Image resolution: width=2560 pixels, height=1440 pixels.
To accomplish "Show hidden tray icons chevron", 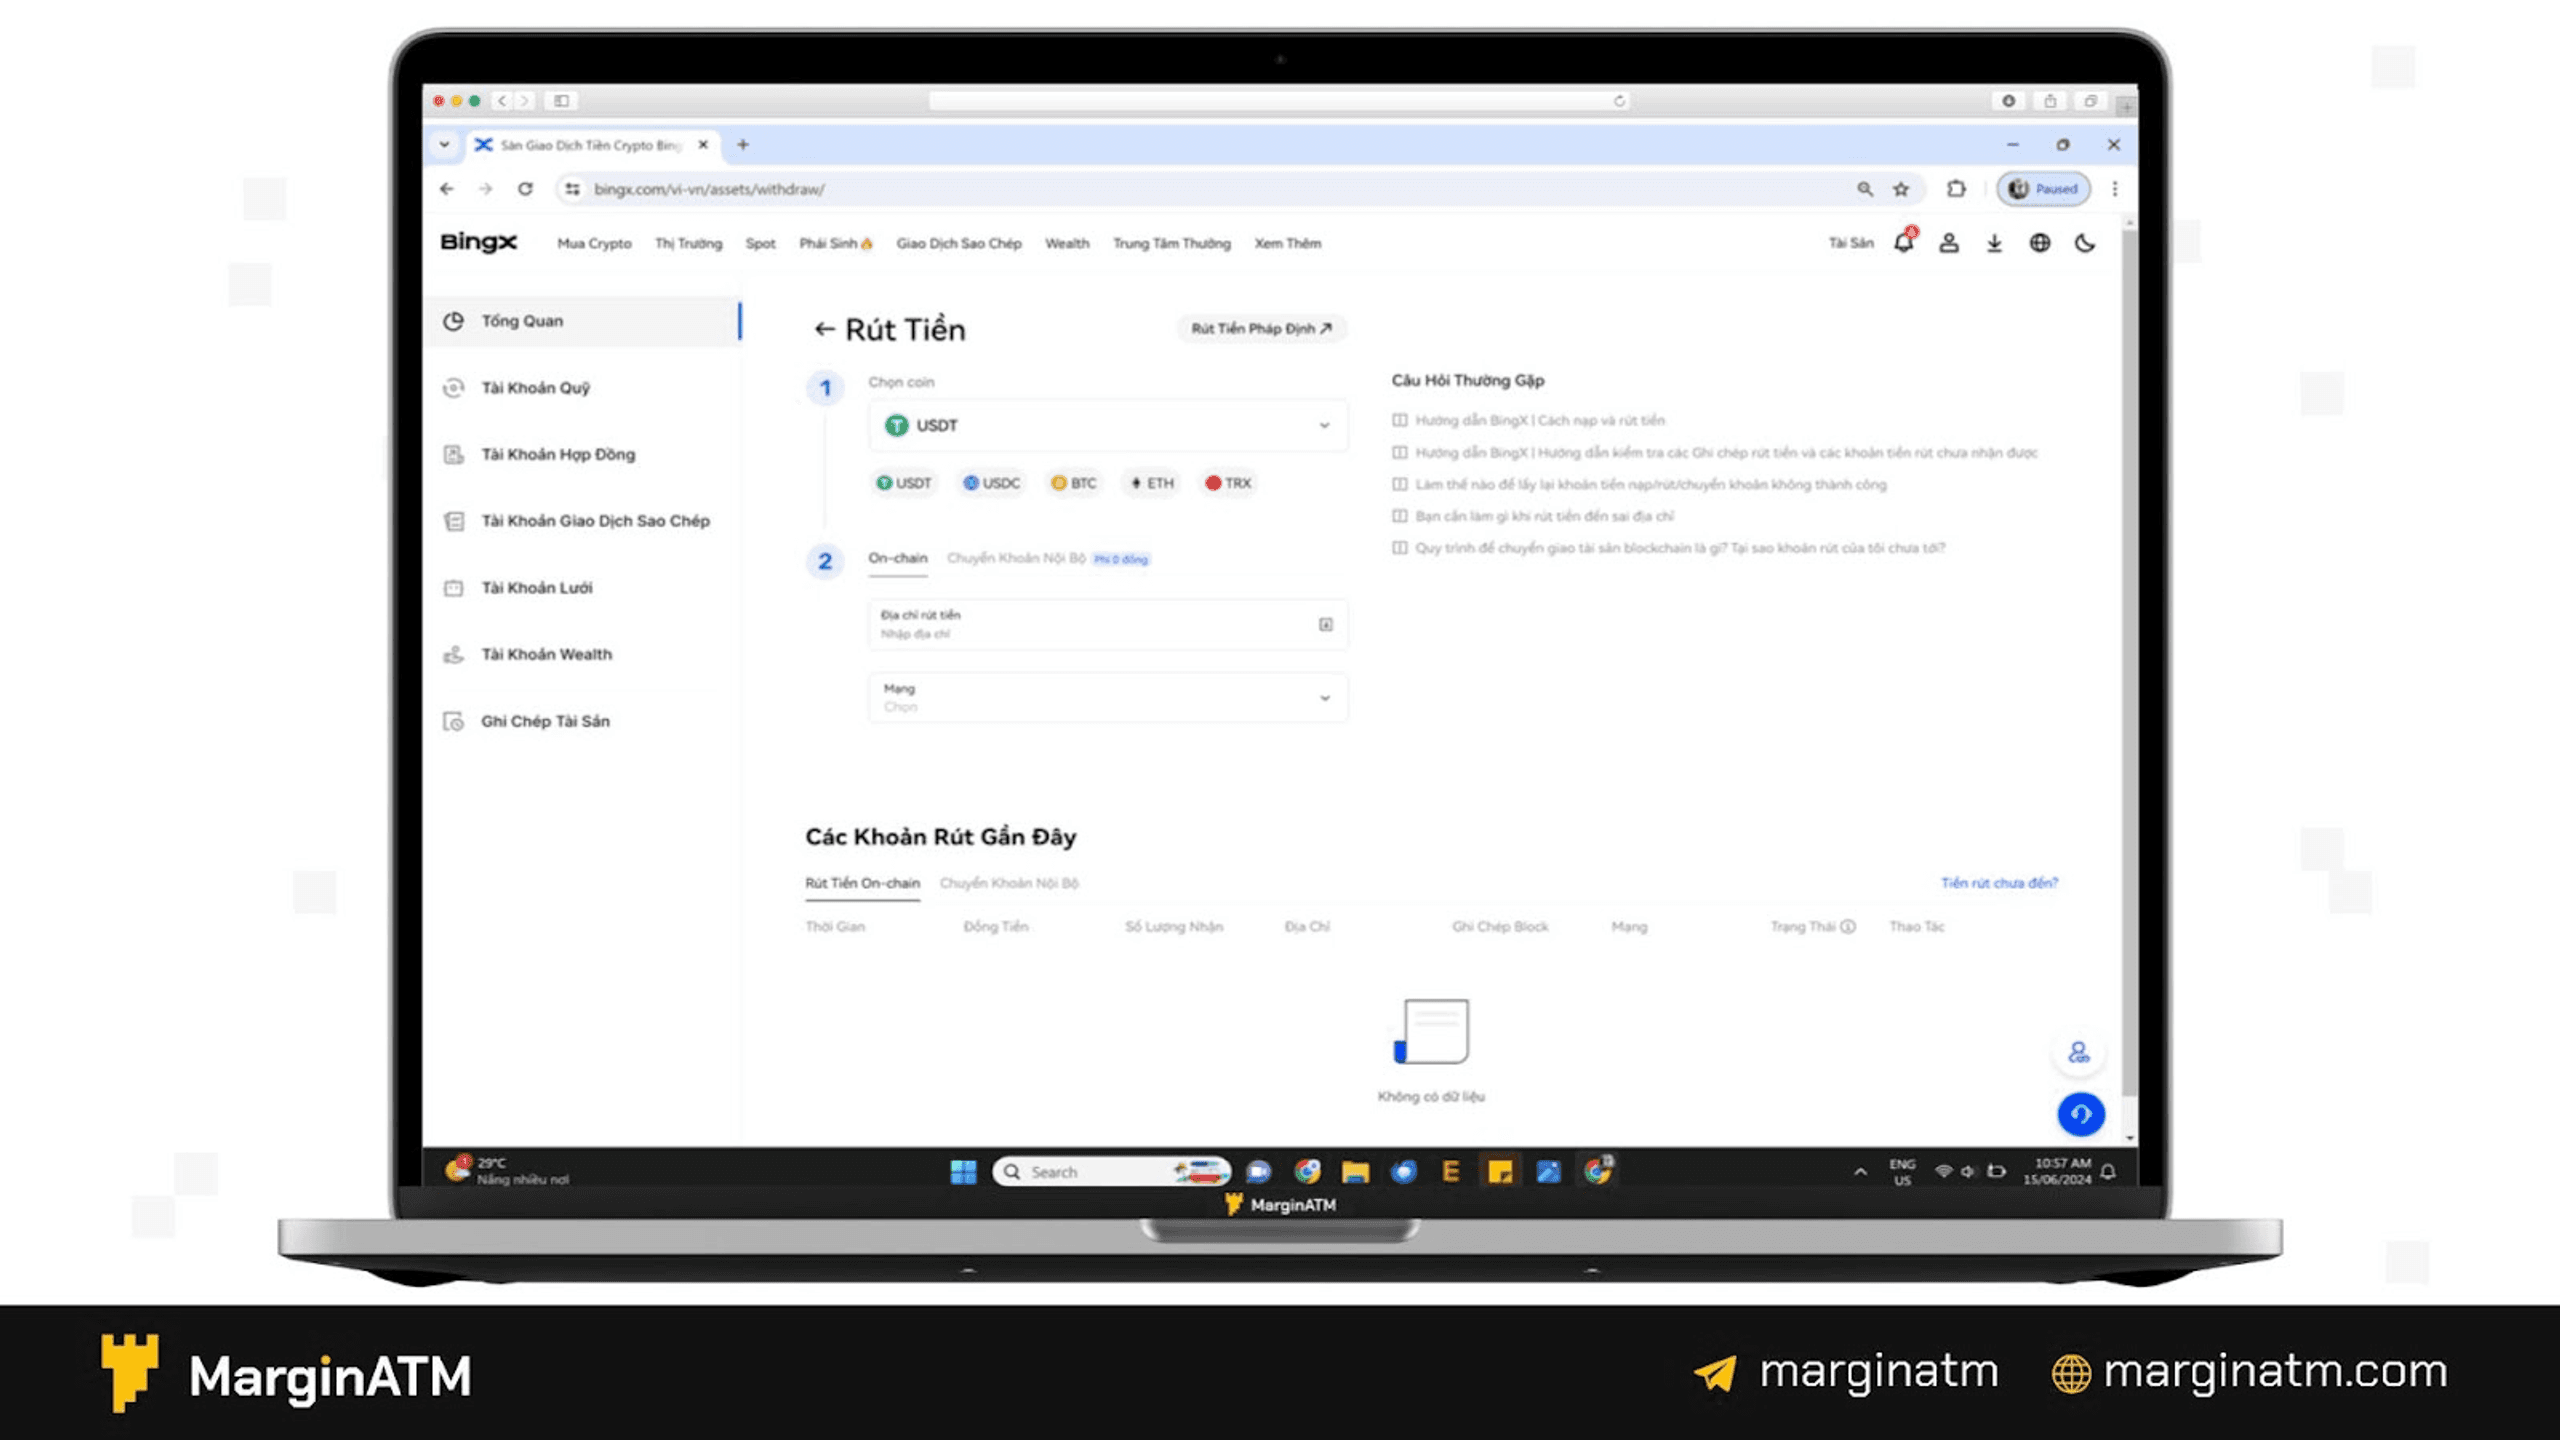I will pos(1860,1172).
